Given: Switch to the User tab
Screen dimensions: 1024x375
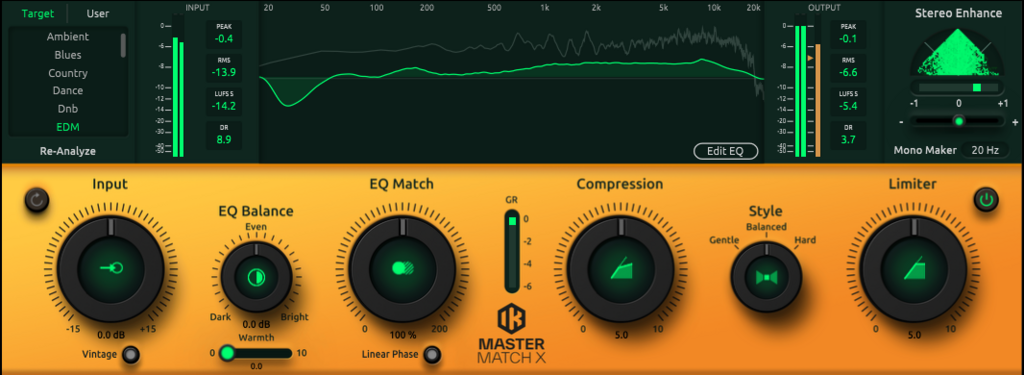Looking at the screenshot, I should [98, 13].
